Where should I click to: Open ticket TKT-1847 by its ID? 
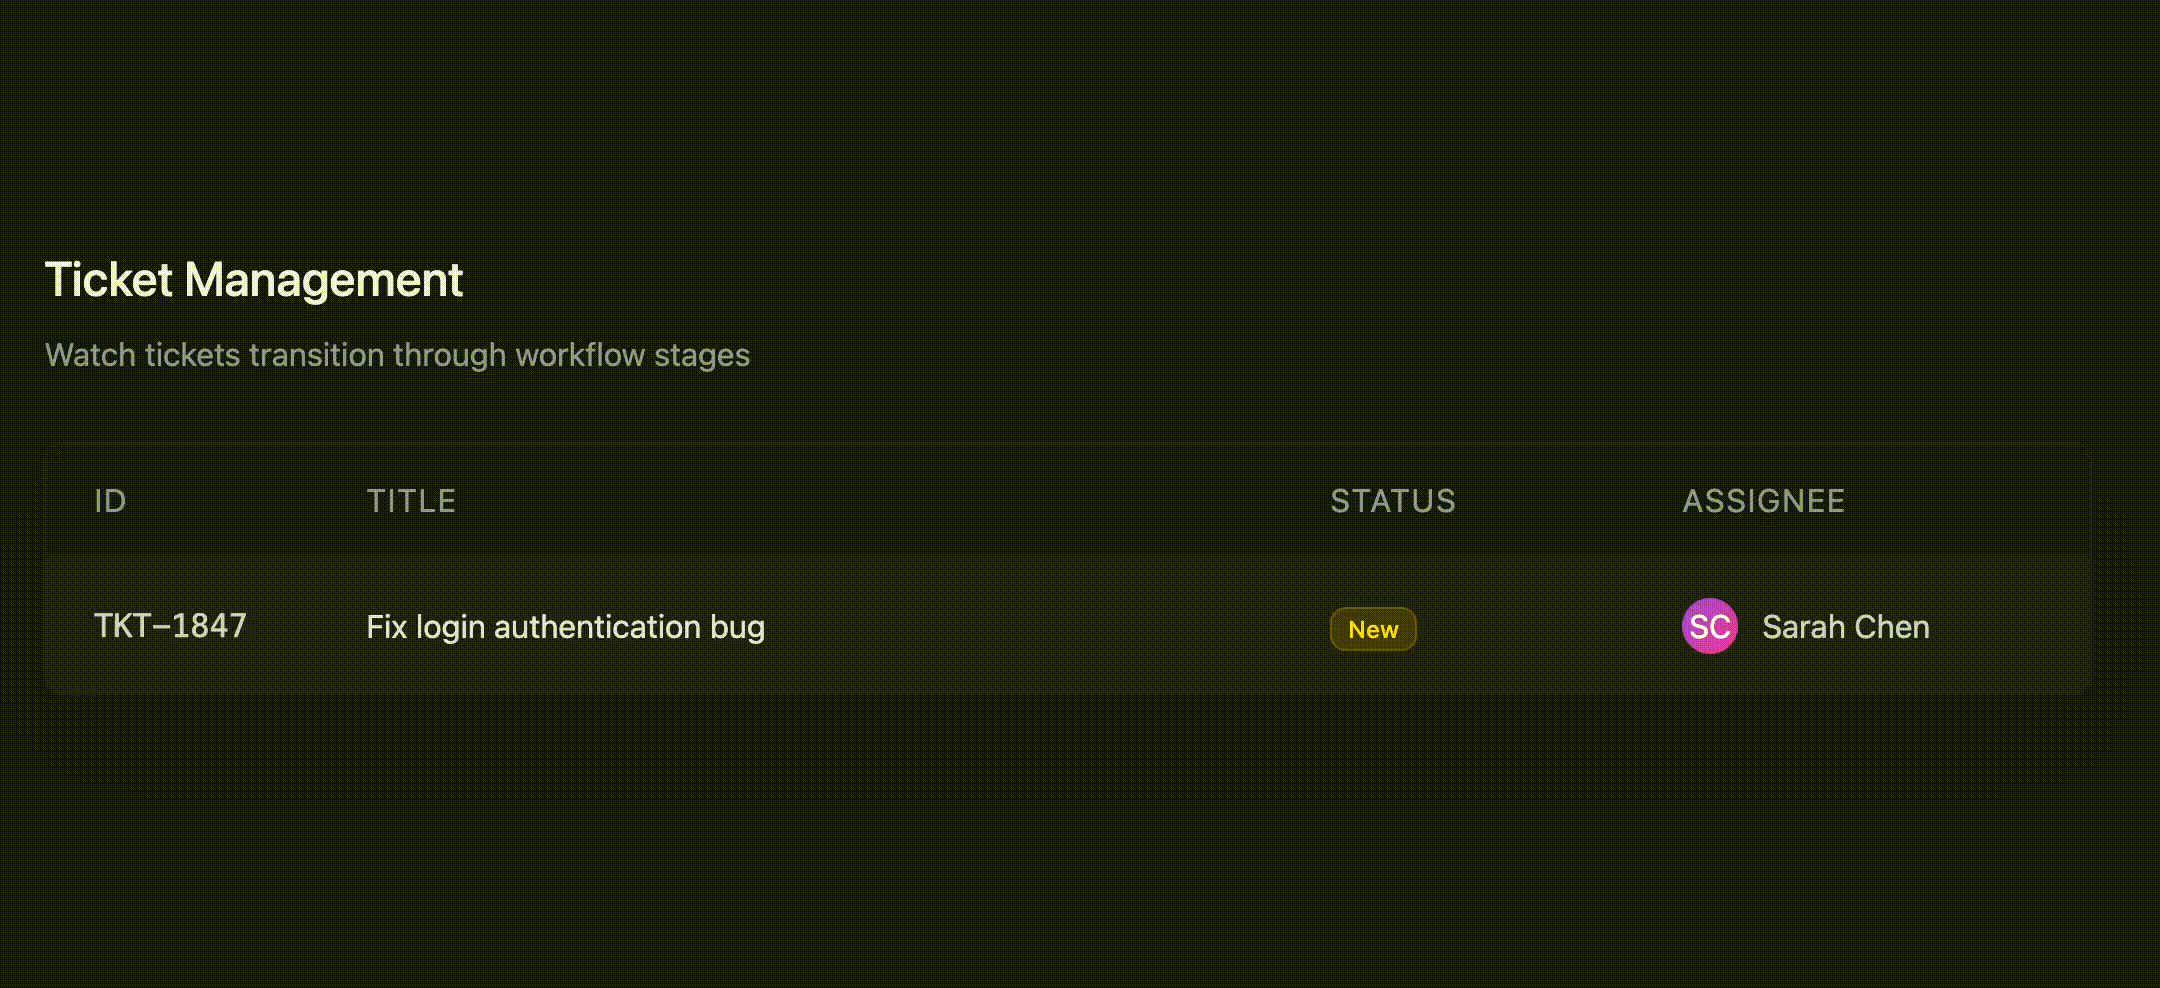coord(170,626)
